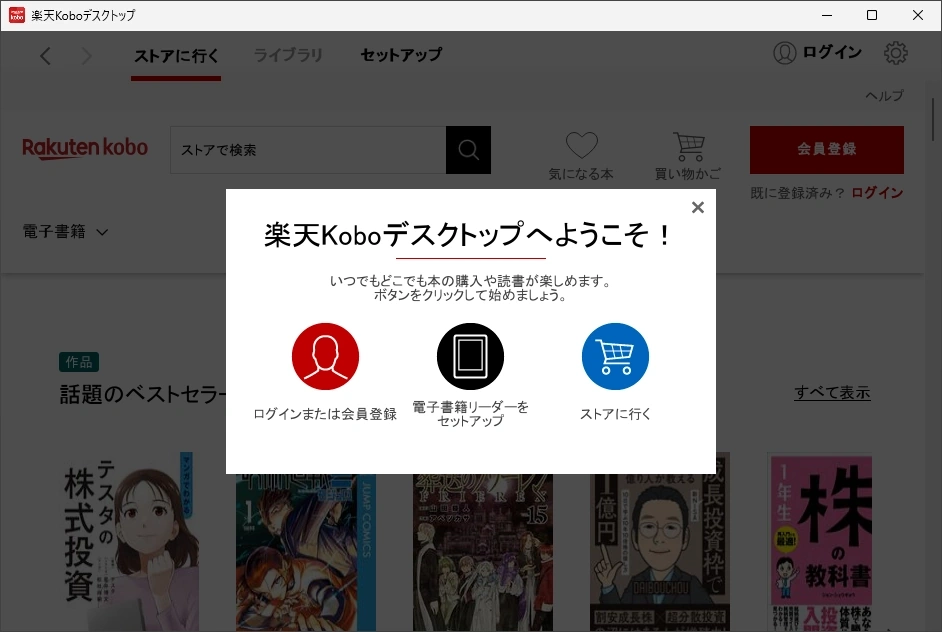Click into the ストアで検索 search field
Image resolution: width=942 pixels, height=632 pixels.
point(307,150)
